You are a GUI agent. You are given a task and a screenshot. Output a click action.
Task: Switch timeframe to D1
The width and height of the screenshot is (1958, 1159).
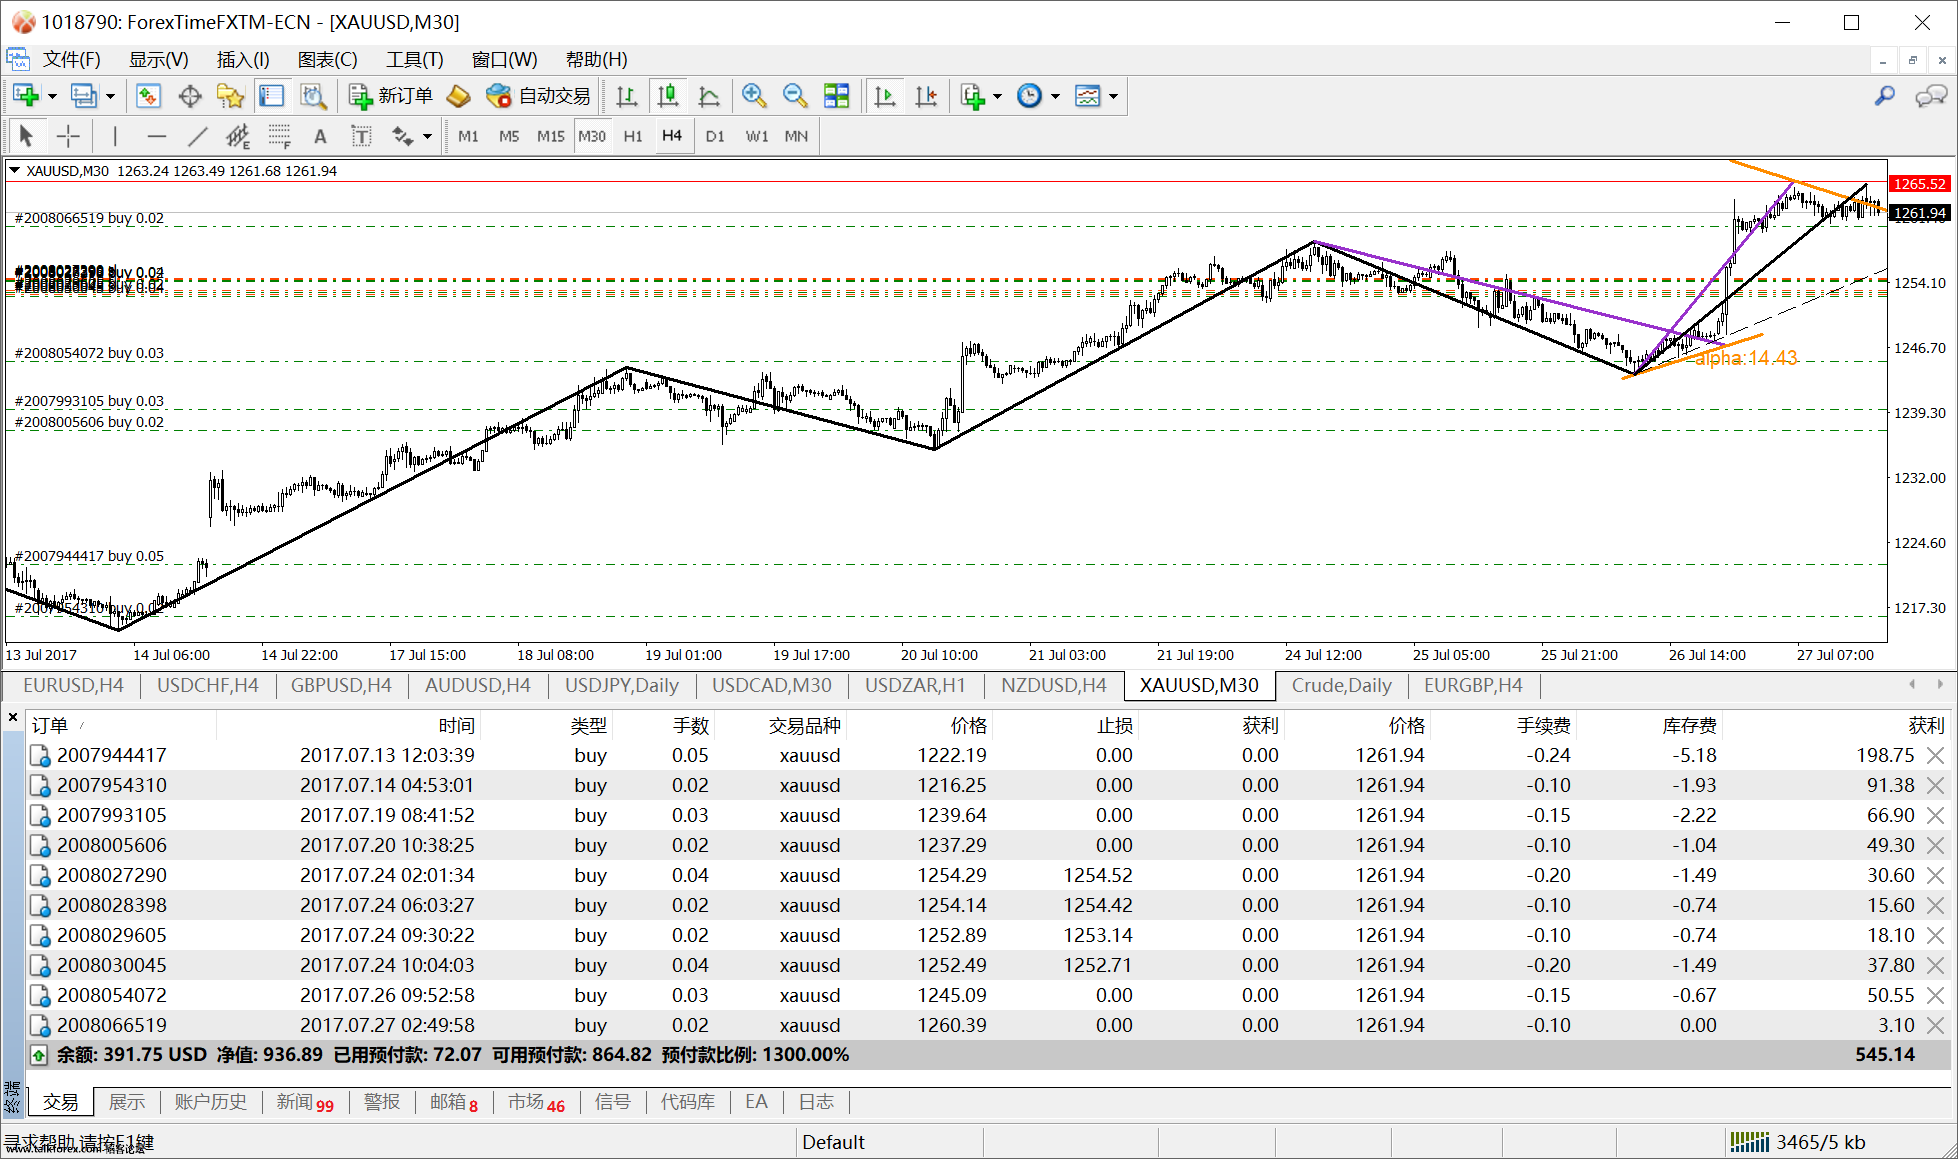pyautogui.click(x=715, y=136)
